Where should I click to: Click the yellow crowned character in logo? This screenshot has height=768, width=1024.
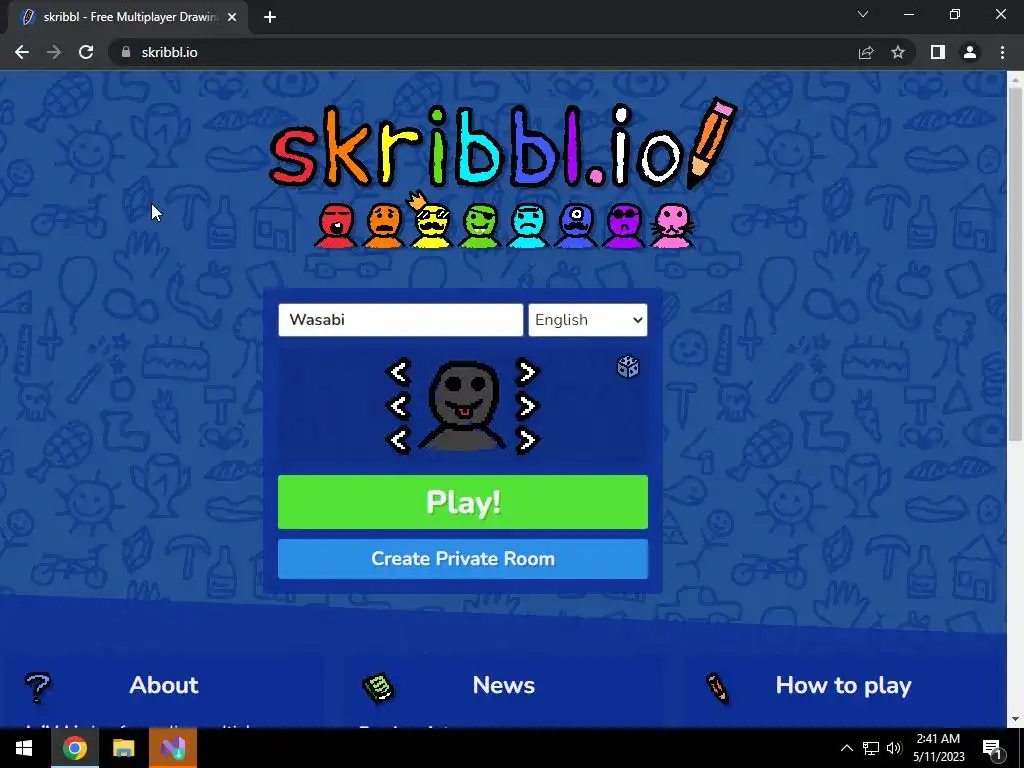pyautogui.click(x=432, y=221)
